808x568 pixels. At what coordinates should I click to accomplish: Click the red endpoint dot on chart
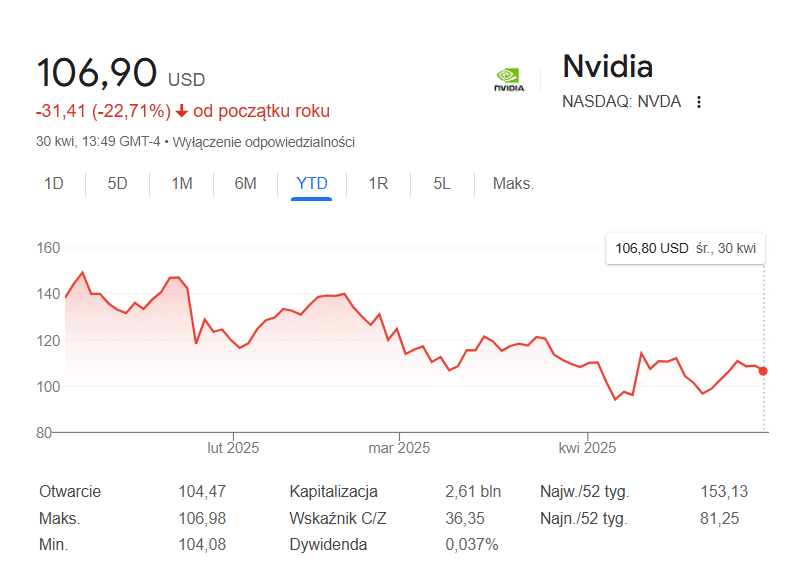[763, 371]
